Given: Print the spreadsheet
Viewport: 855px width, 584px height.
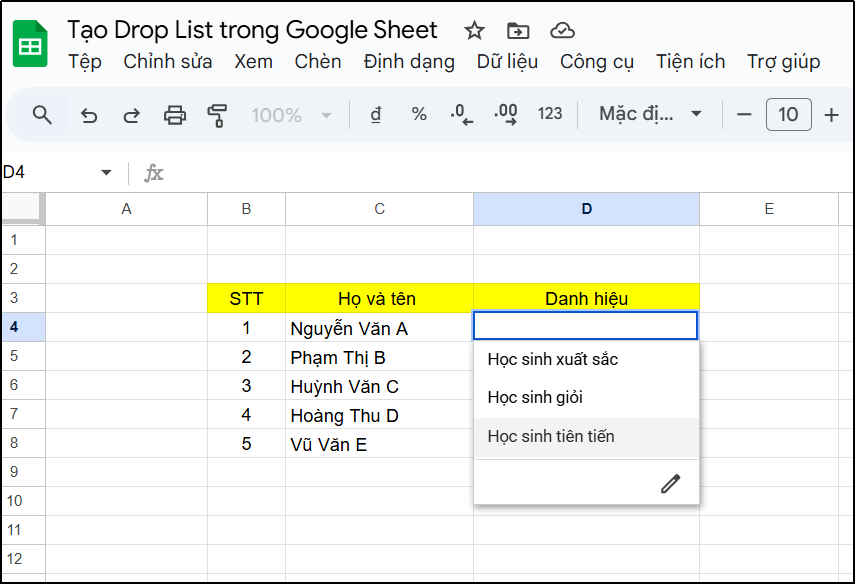Looking at the screenshot, I should pos(174,114).
